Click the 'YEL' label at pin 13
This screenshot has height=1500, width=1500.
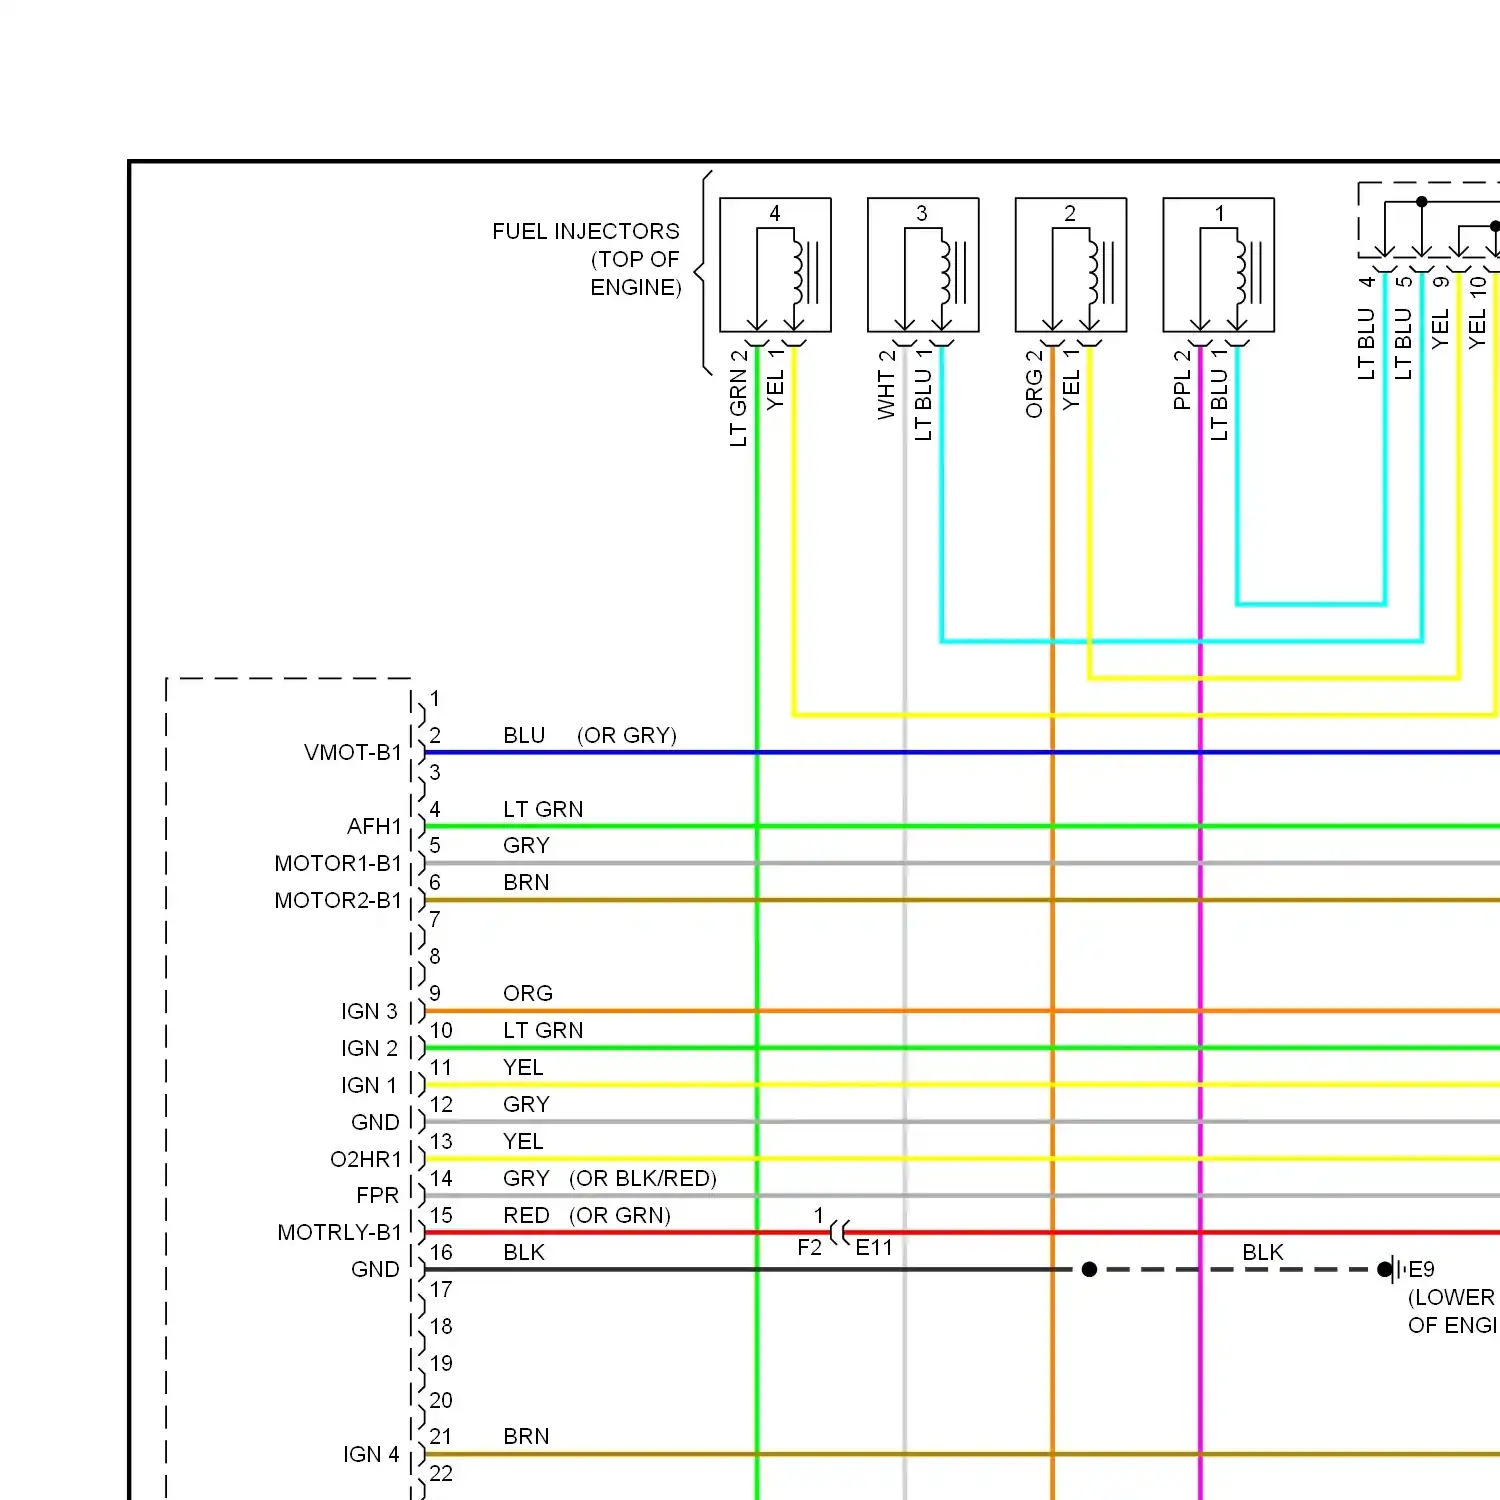[x=523, y=1141]
